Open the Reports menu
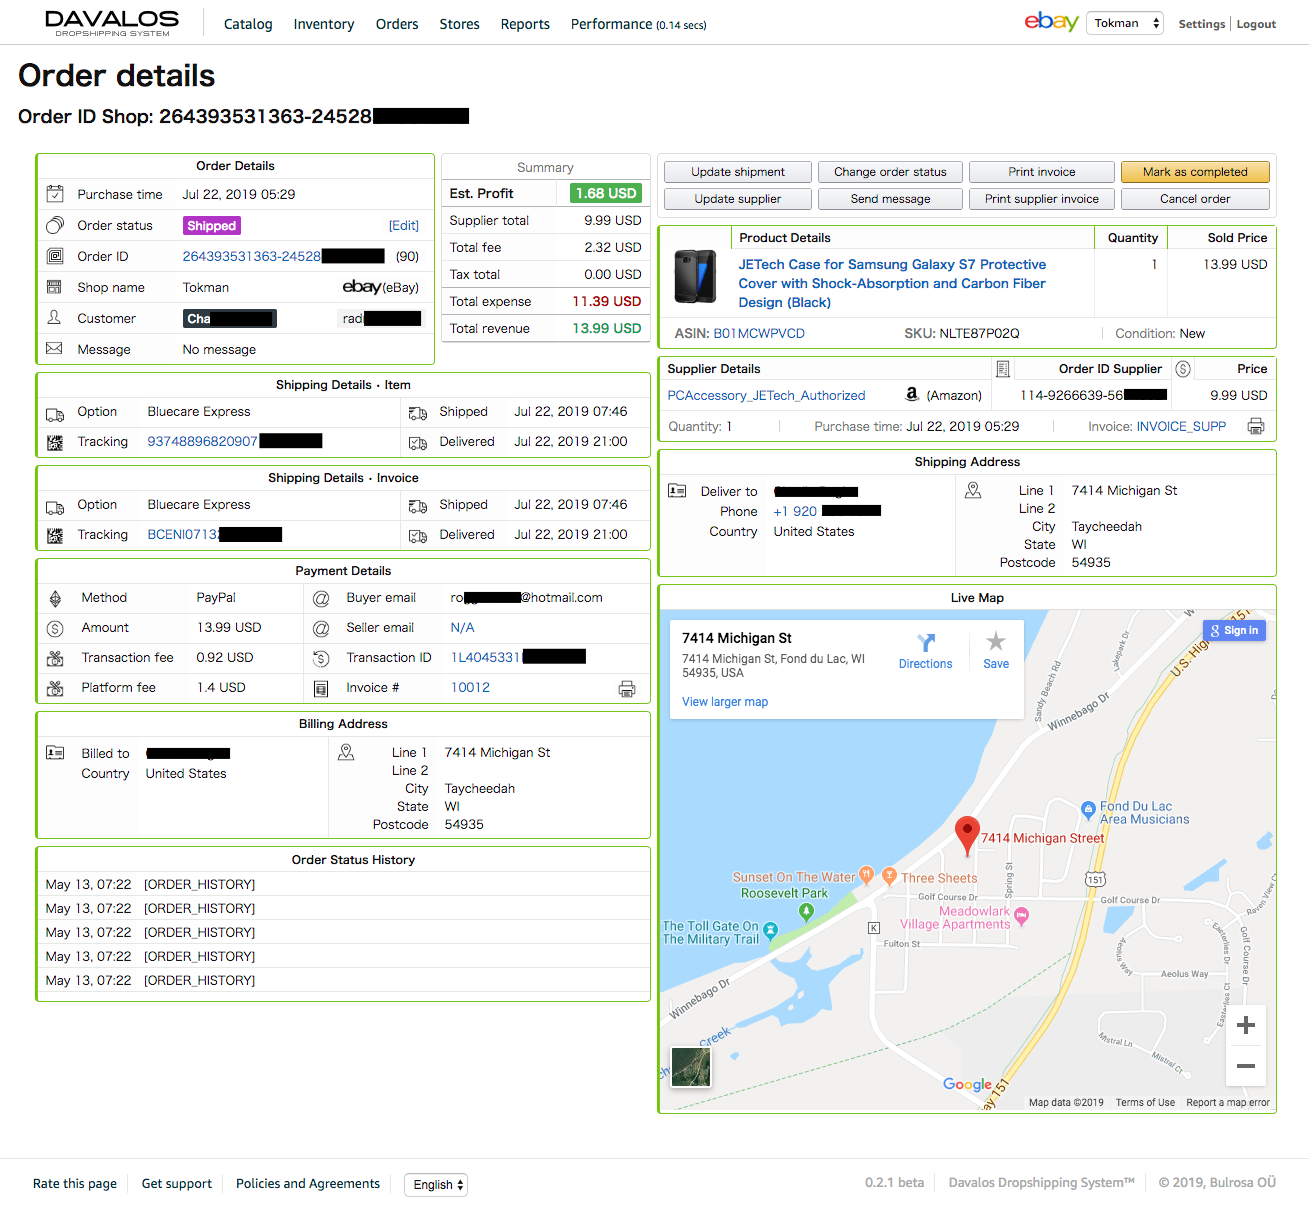The height and width of the screenshot is (1214, 1309). coord(525,24)
